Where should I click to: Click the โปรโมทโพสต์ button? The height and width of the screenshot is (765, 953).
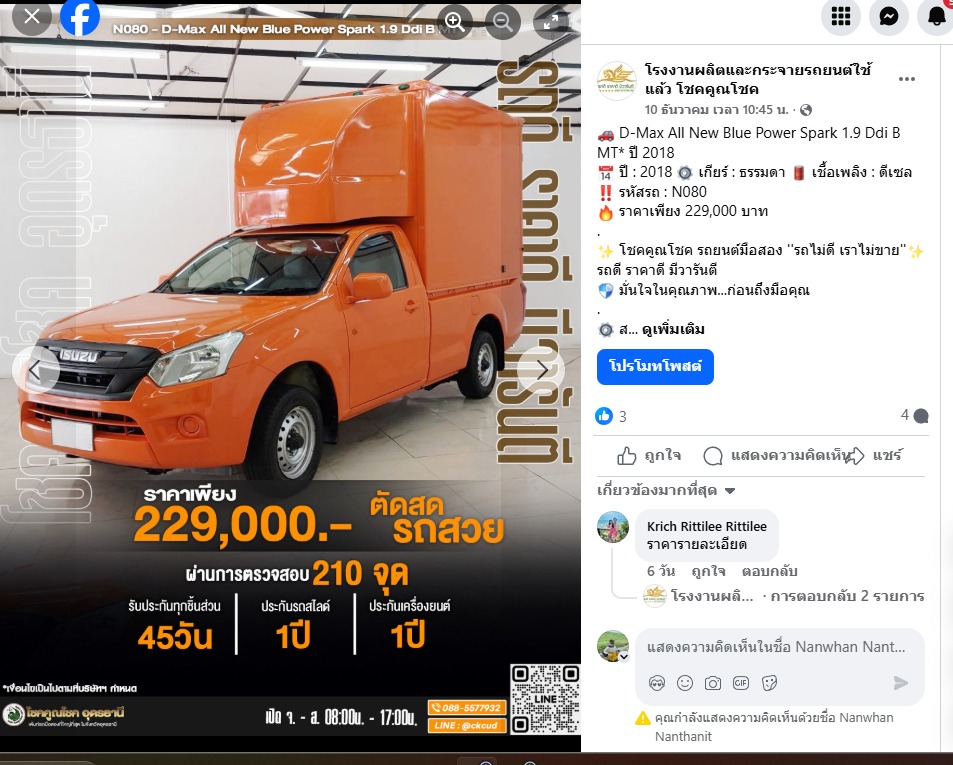tap(655, 366)
